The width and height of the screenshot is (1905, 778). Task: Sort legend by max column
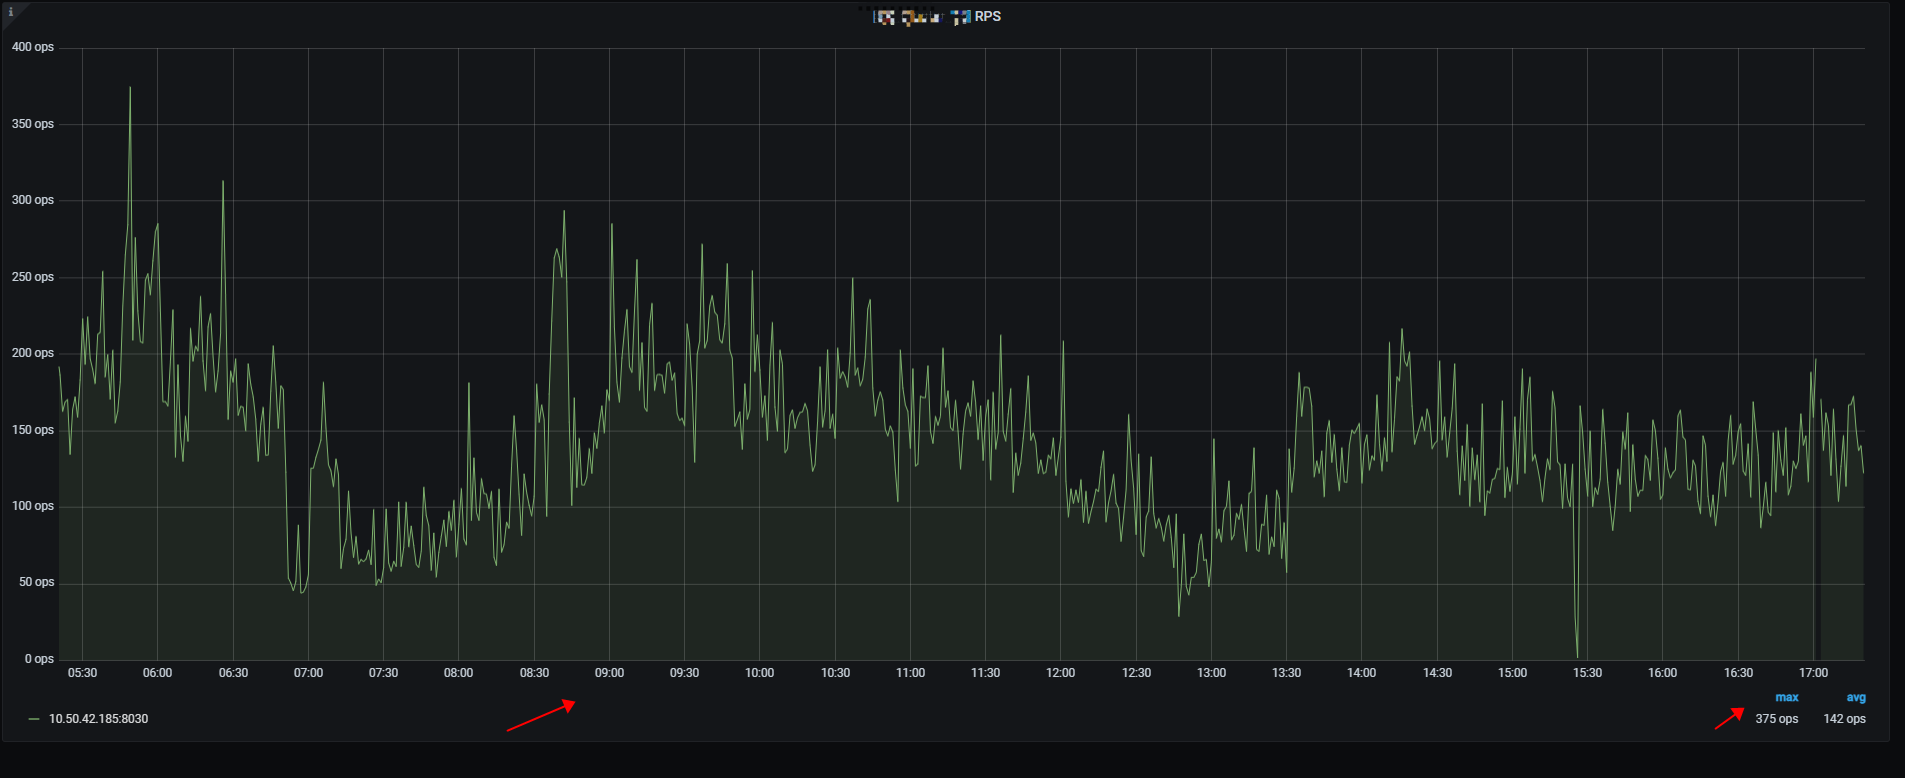1786,698
